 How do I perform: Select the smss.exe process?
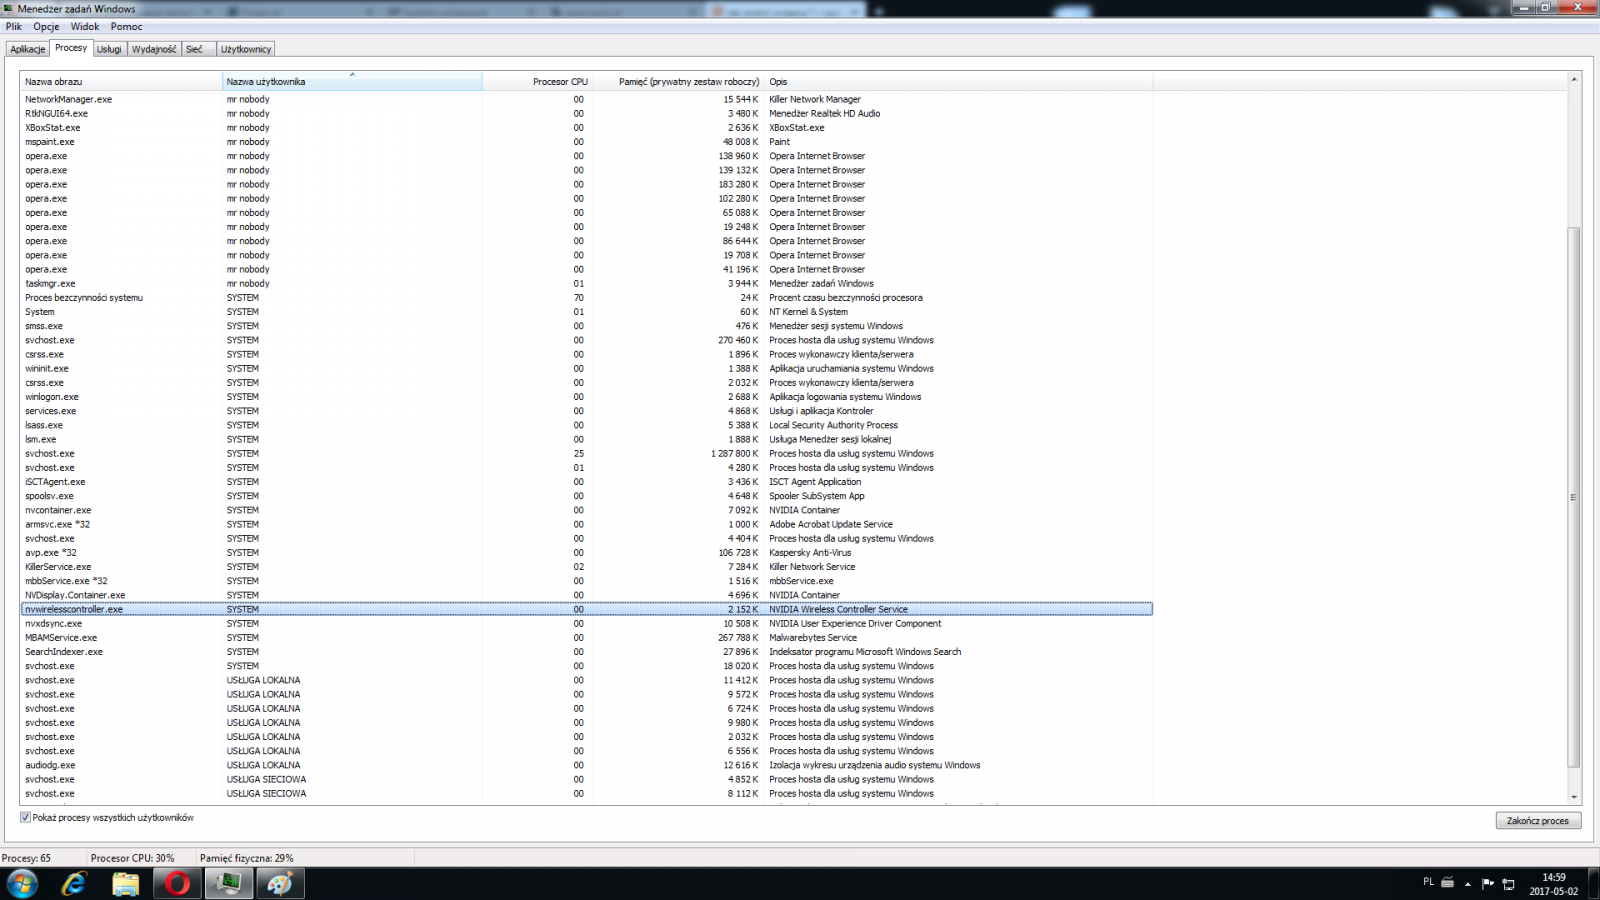pos(586,326)
